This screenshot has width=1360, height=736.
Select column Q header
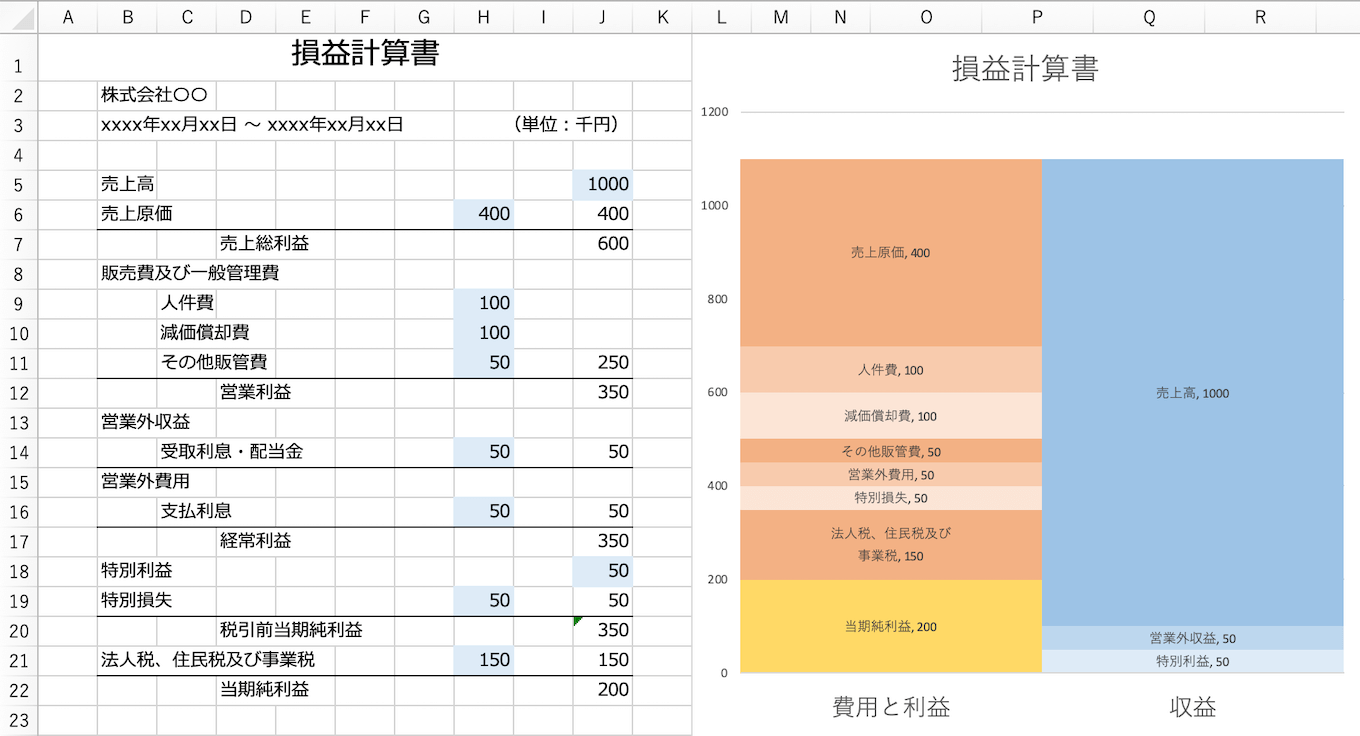point(1149,17)
